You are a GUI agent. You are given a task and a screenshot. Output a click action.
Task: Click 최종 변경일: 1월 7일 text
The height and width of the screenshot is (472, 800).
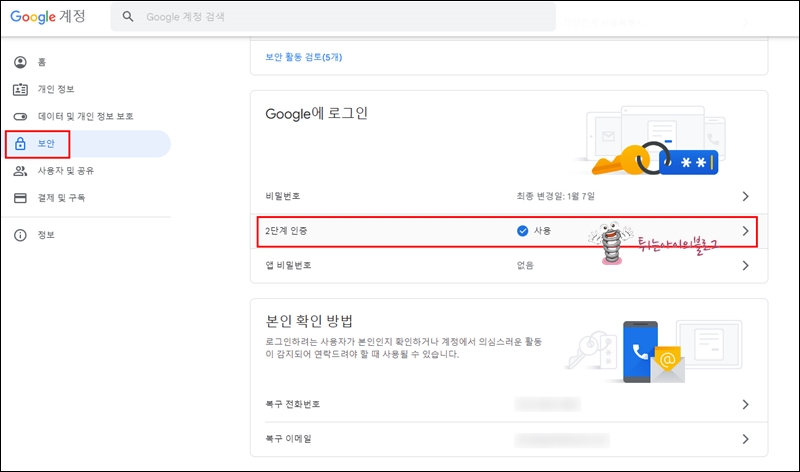point(556,196)
